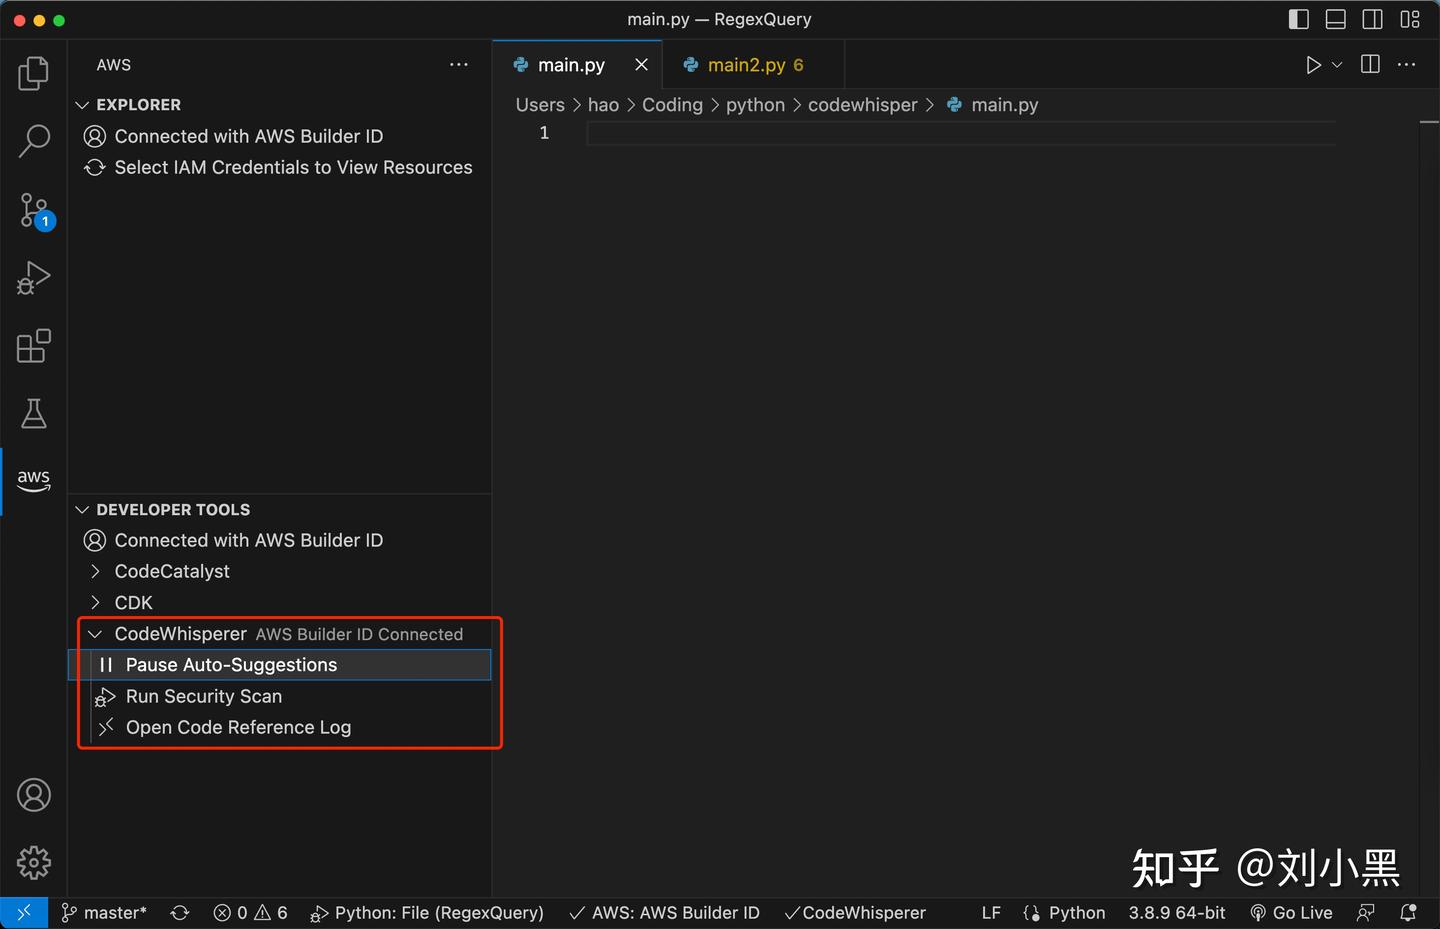Open the AWS Toolkit sidebar icon
Screen dimensions: 1440x929
coord(34,480)
